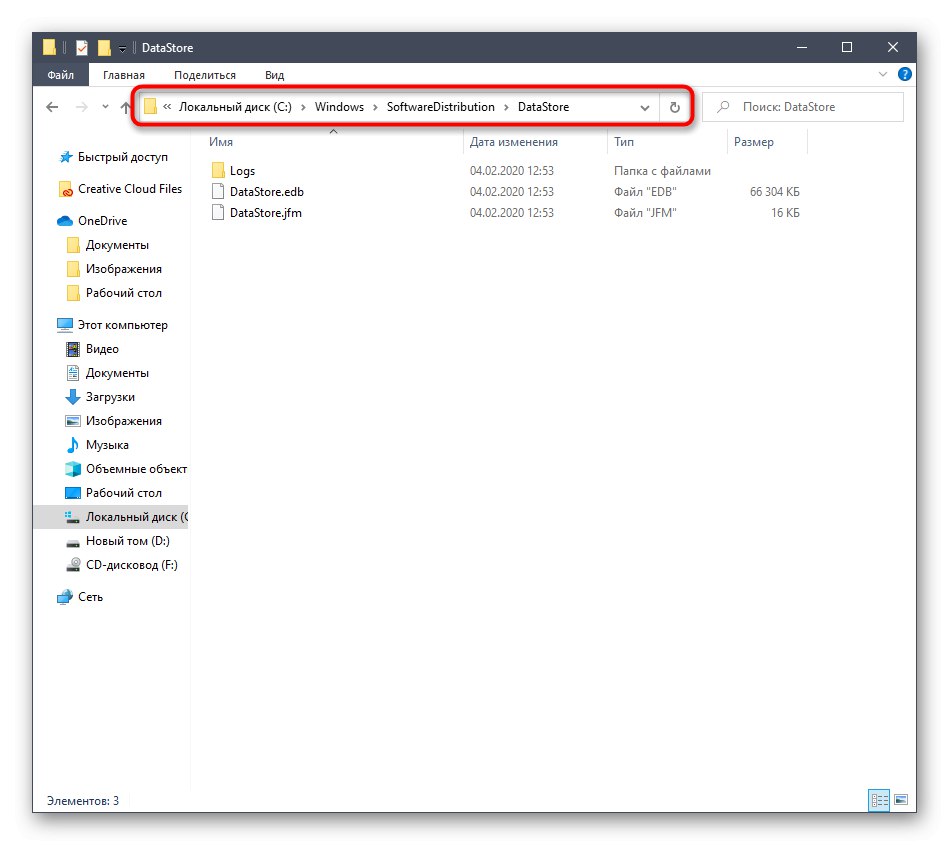Open Изображения under OneDrive
Screen dimensions: 949x845
(123, 269)
